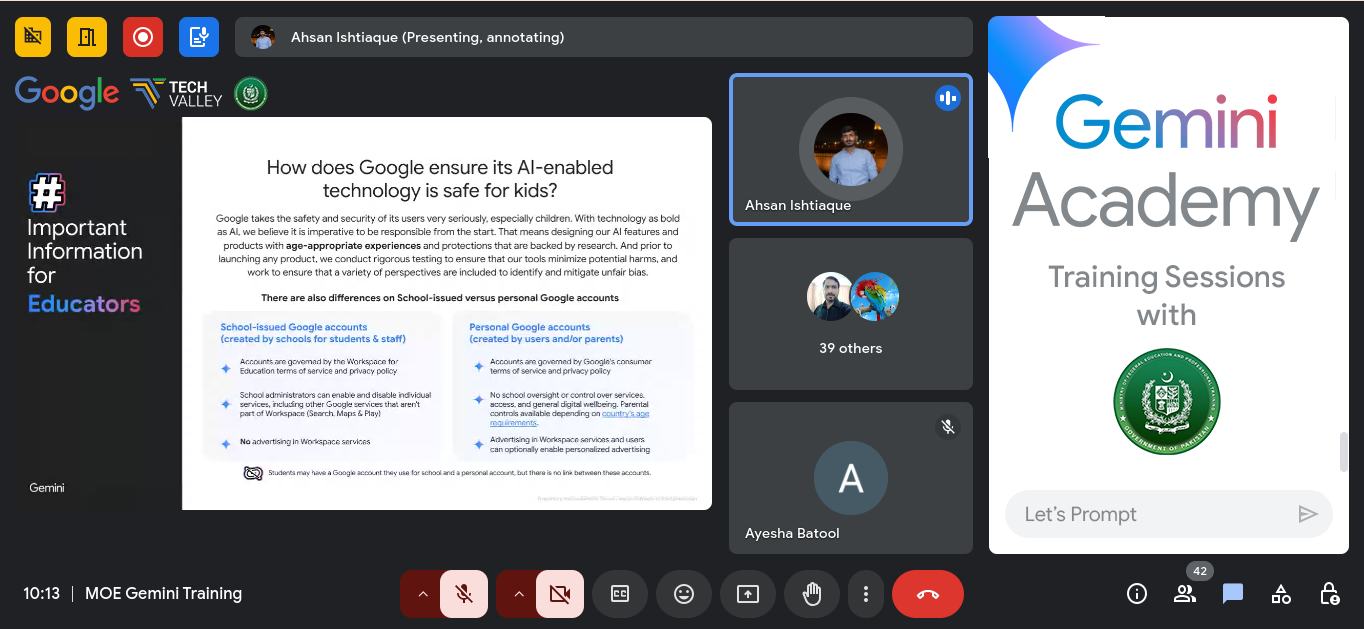Click the Gemini label at slide bottom-left

coord(47,488)
